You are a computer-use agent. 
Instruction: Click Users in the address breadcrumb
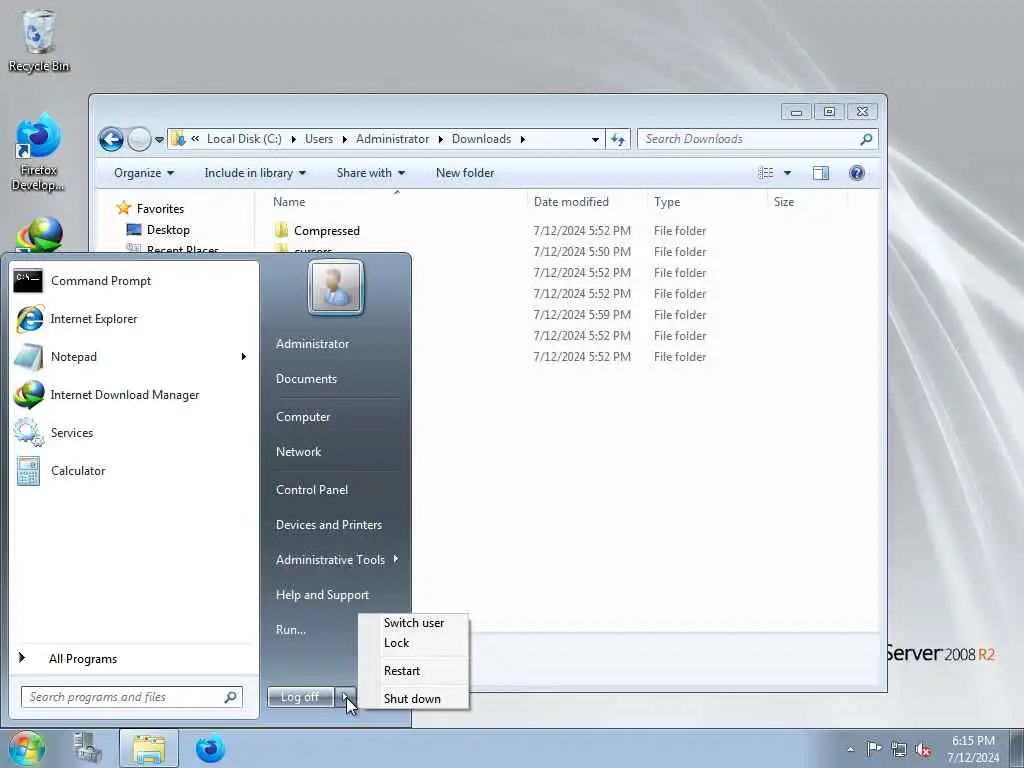coord(319,139)
